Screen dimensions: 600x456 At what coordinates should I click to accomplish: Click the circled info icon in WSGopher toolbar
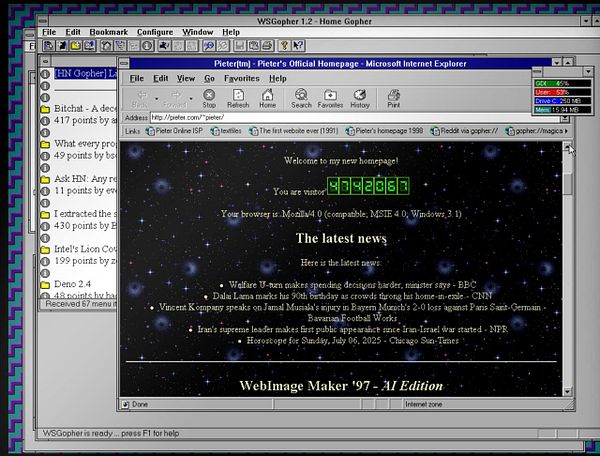pyautogui.click(x=147, y=46)
